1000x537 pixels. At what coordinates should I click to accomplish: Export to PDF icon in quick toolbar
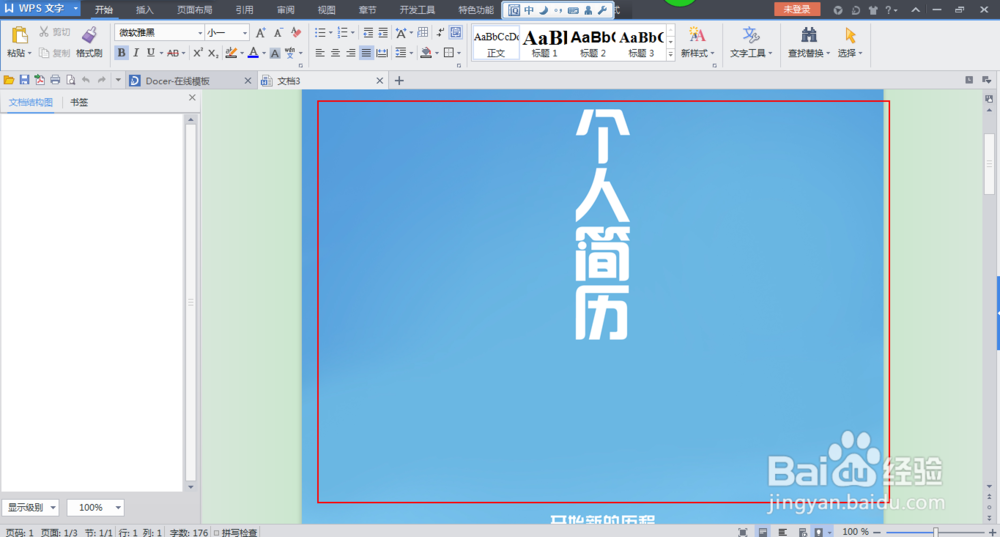pos(40,80)
